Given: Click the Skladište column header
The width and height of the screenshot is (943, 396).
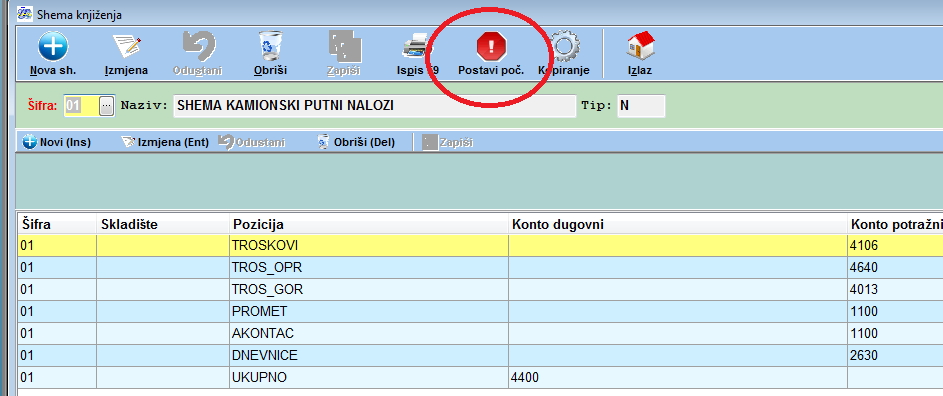Looking at the screenshot, I should tap(163, 224).
